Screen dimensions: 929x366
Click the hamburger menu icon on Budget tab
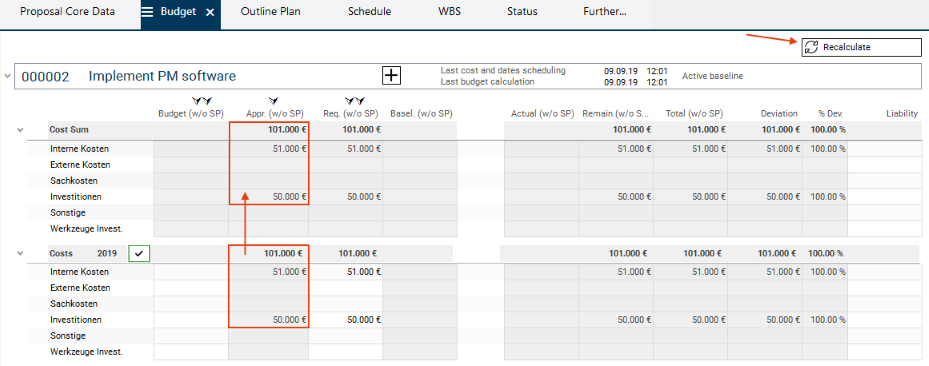(x=148, y=12)
